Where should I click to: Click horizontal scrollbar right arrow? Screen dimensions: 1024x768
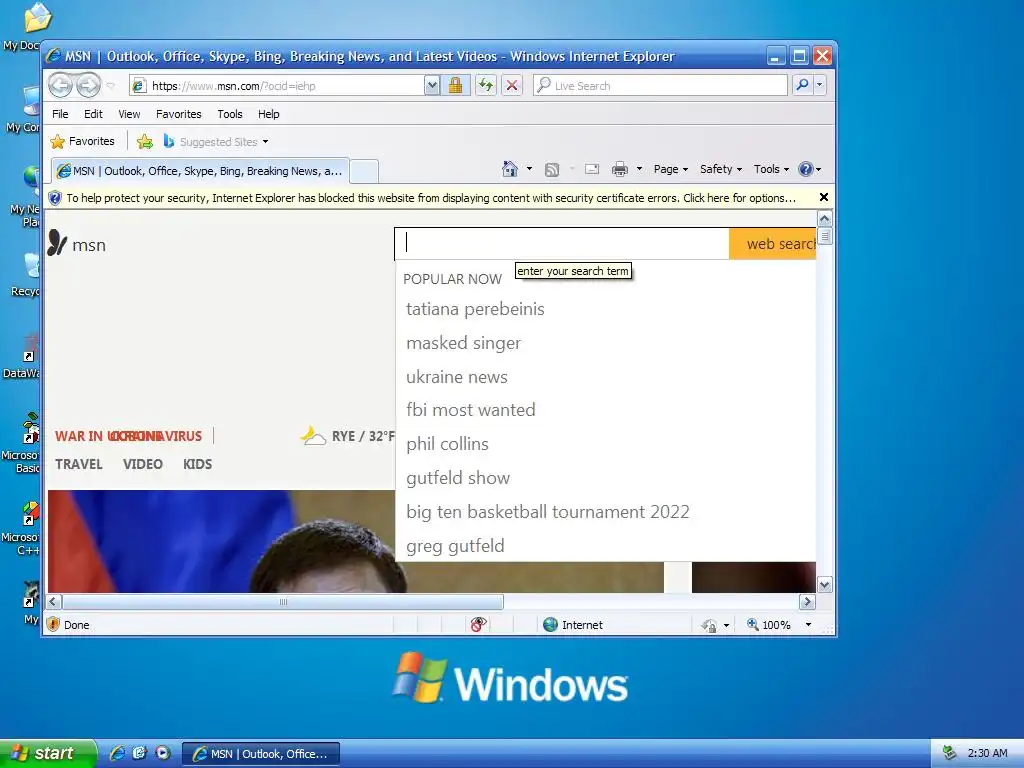click(807, 602)
